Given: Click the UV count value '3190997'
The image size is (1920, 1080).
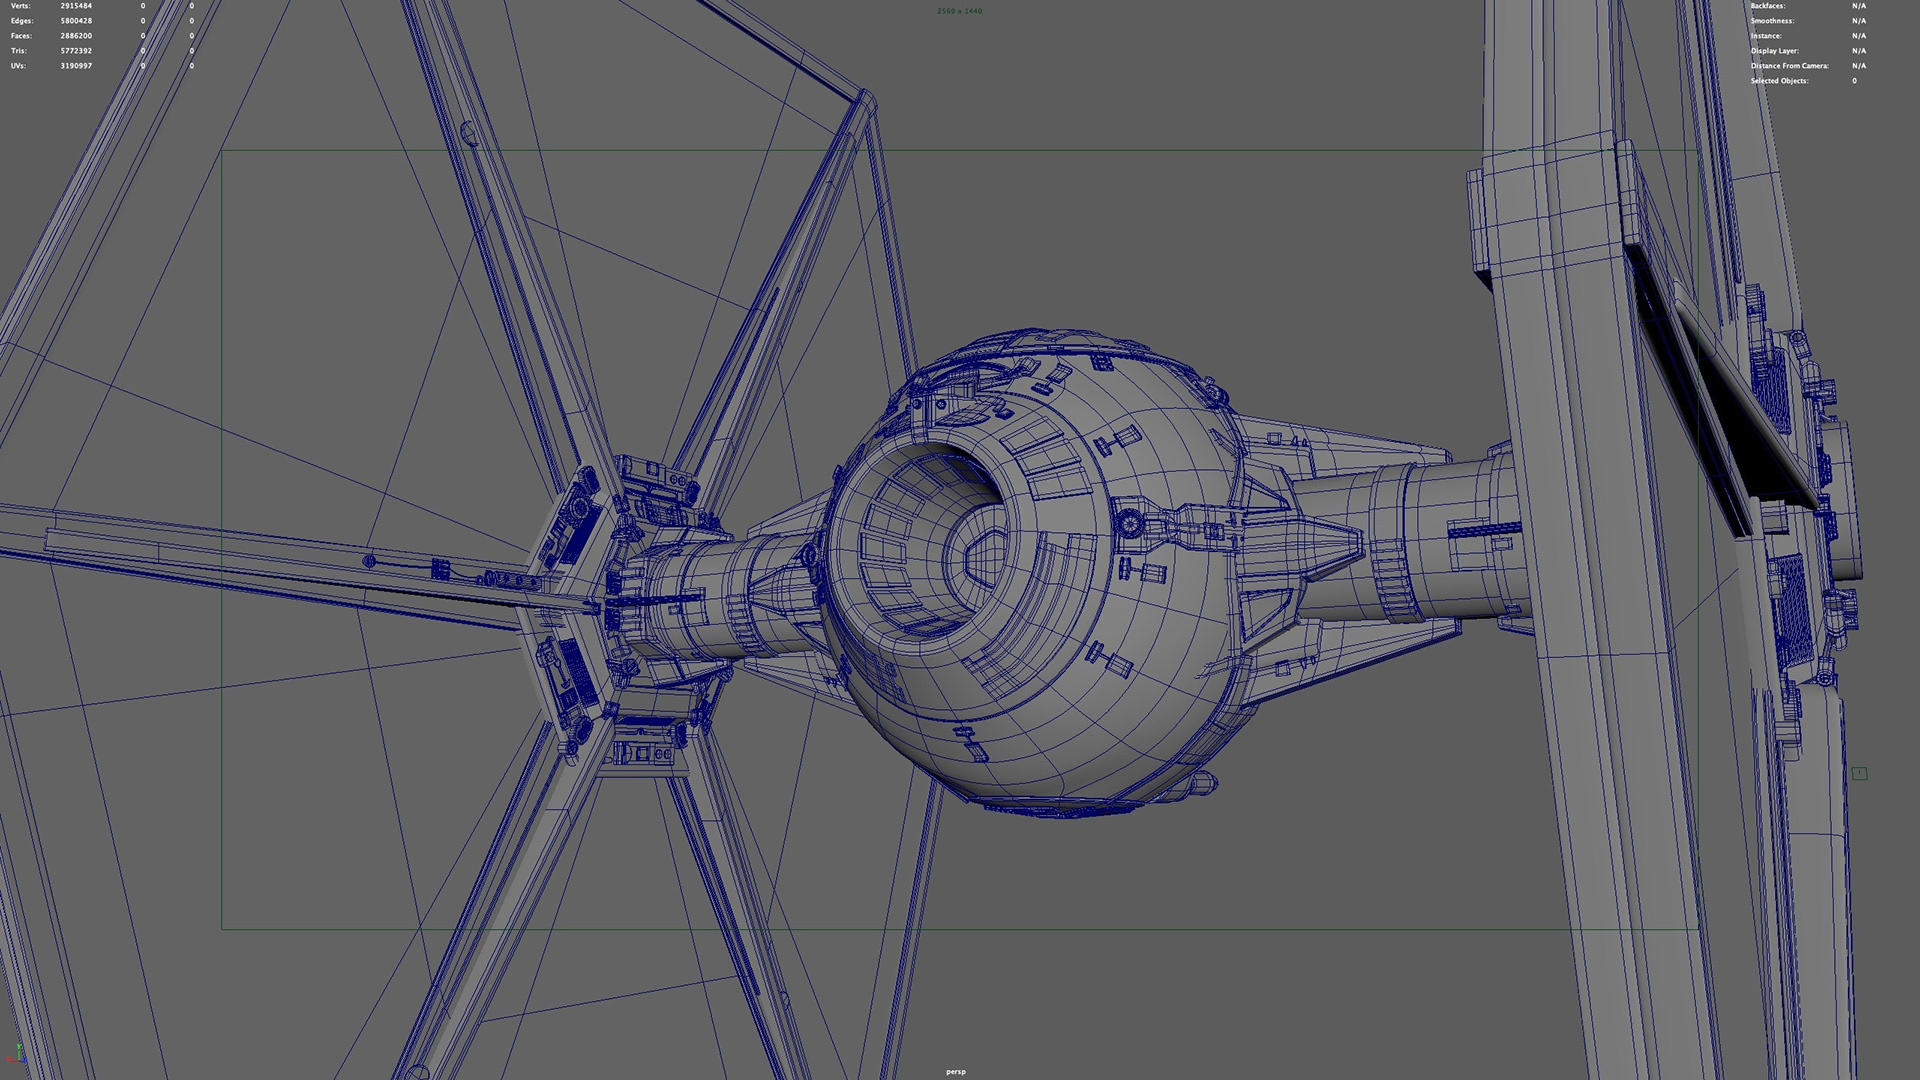Looking at the screenshot, I should pyautogui.click(x=76, y=66).
